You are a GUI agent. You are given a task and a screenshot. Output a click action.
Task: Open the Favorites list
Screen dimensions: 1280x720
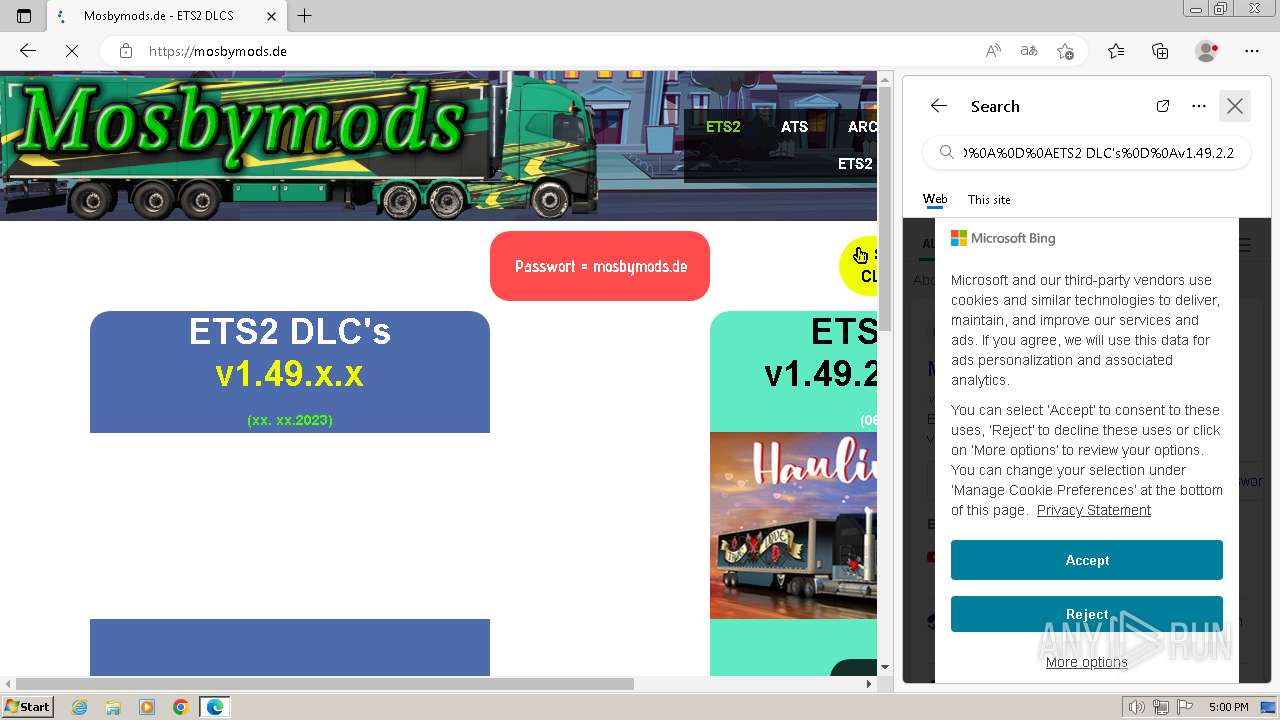click(1116, 51)
